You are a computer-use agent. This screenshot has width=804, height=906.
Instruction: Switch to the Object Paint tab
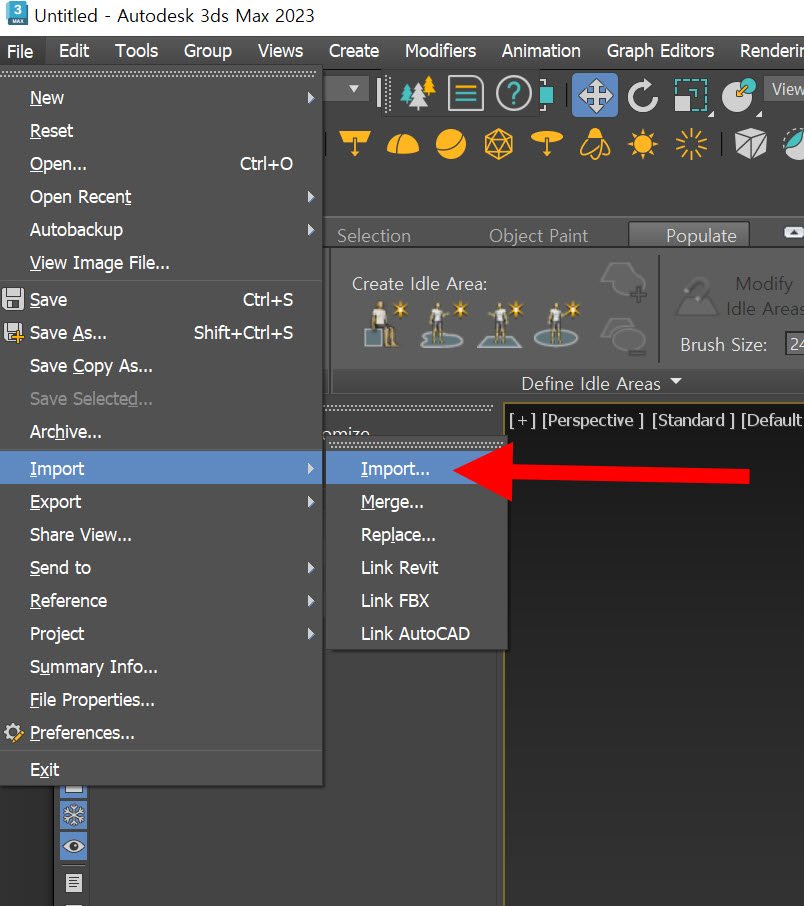click(538, 235)
